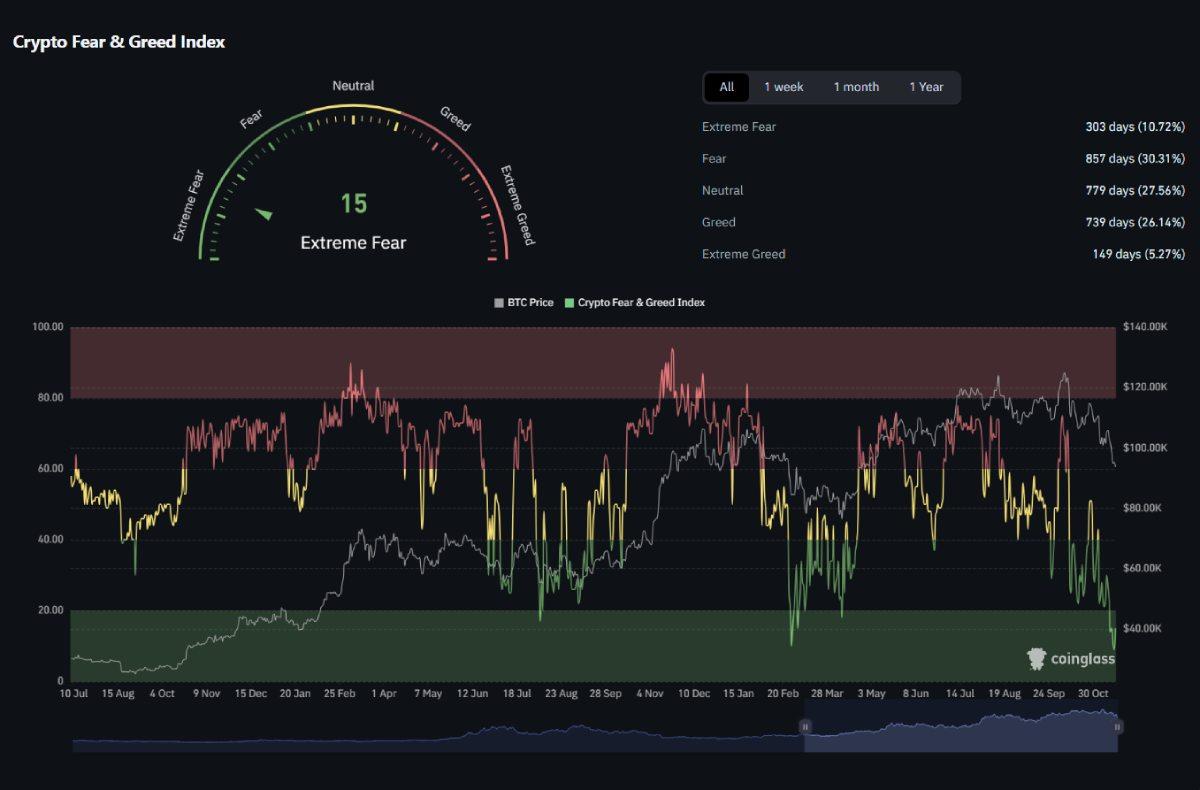Click the Crypto Fear & Greed Index title

tap(119, 42)
